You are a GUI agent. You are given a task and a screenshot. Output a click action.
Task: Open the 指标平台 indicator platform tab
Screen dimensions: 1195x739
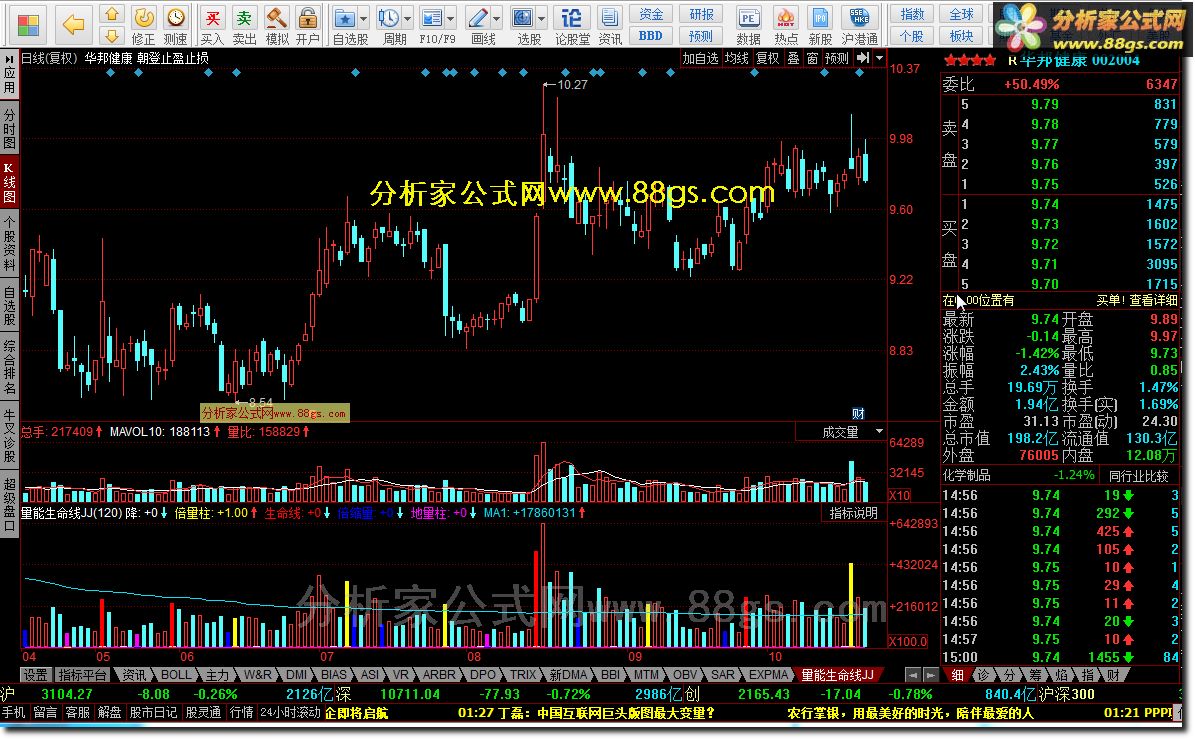click(83, 675)
